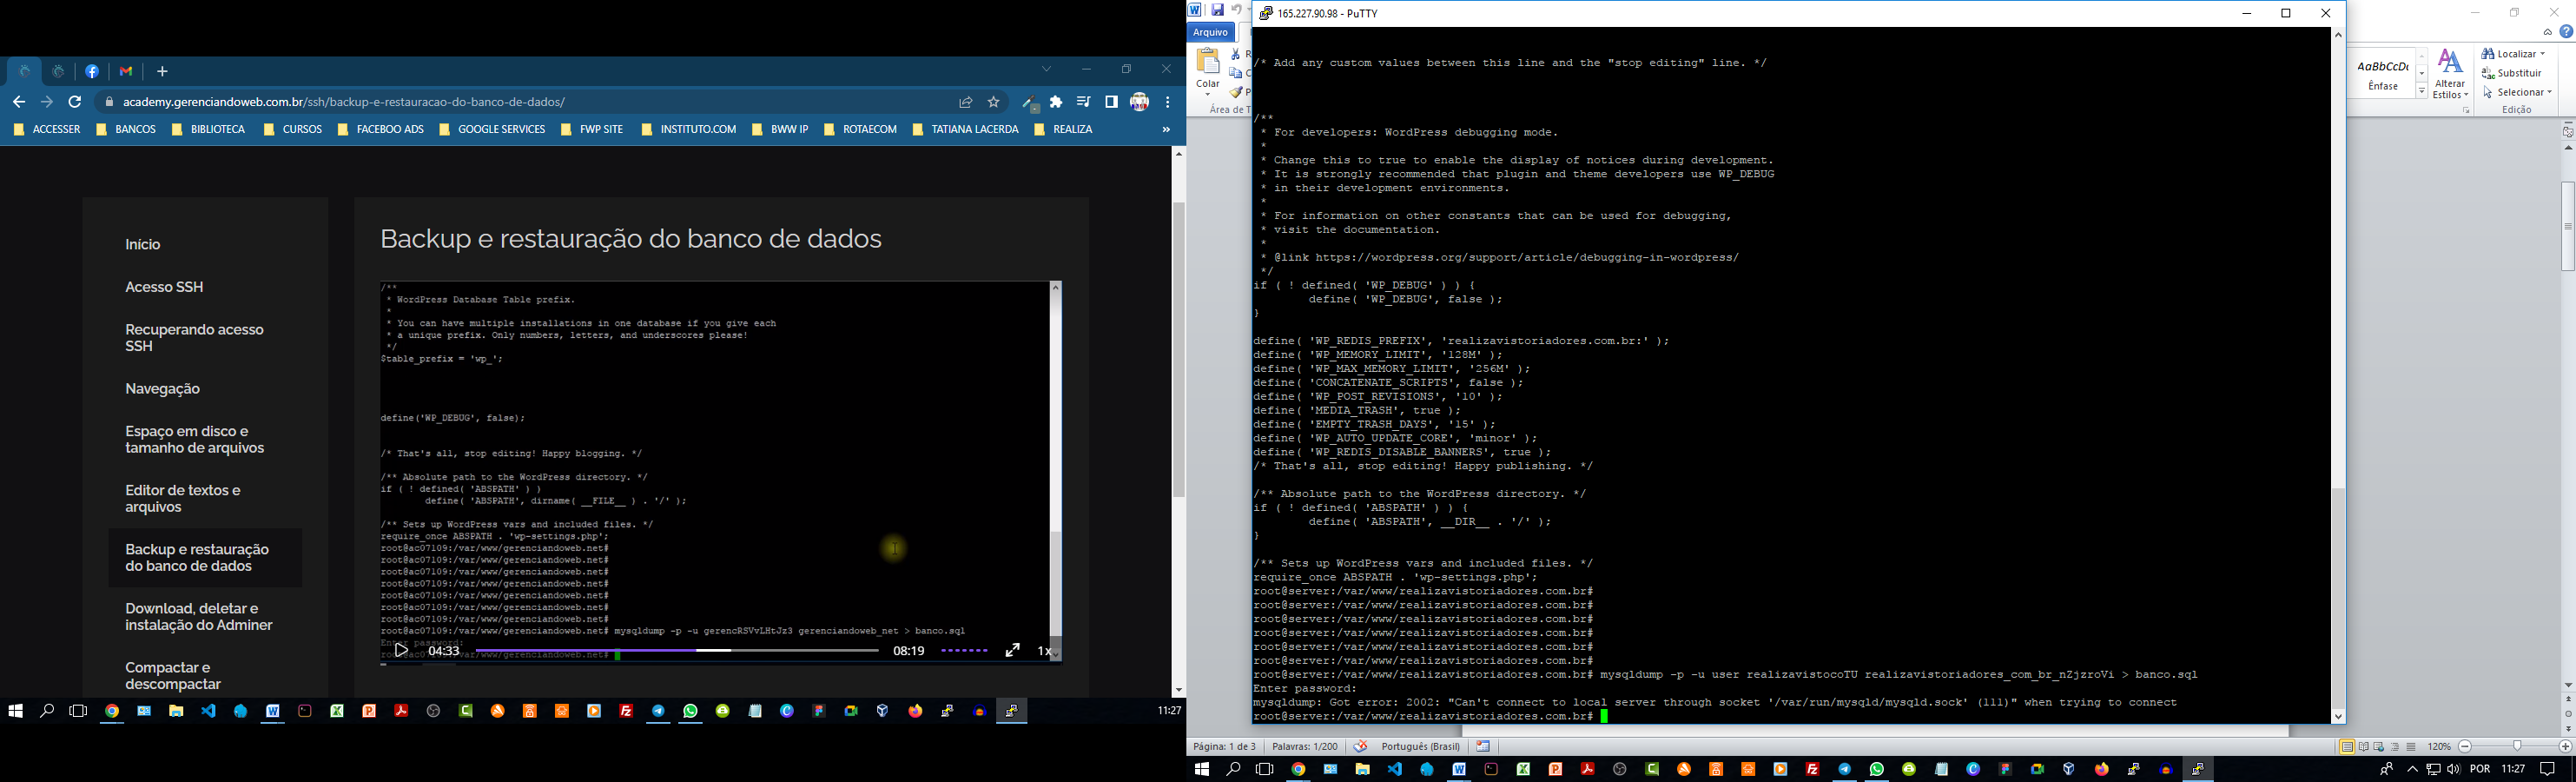
Task: Open Word Help question mark
Action: tap(2566, 32)
